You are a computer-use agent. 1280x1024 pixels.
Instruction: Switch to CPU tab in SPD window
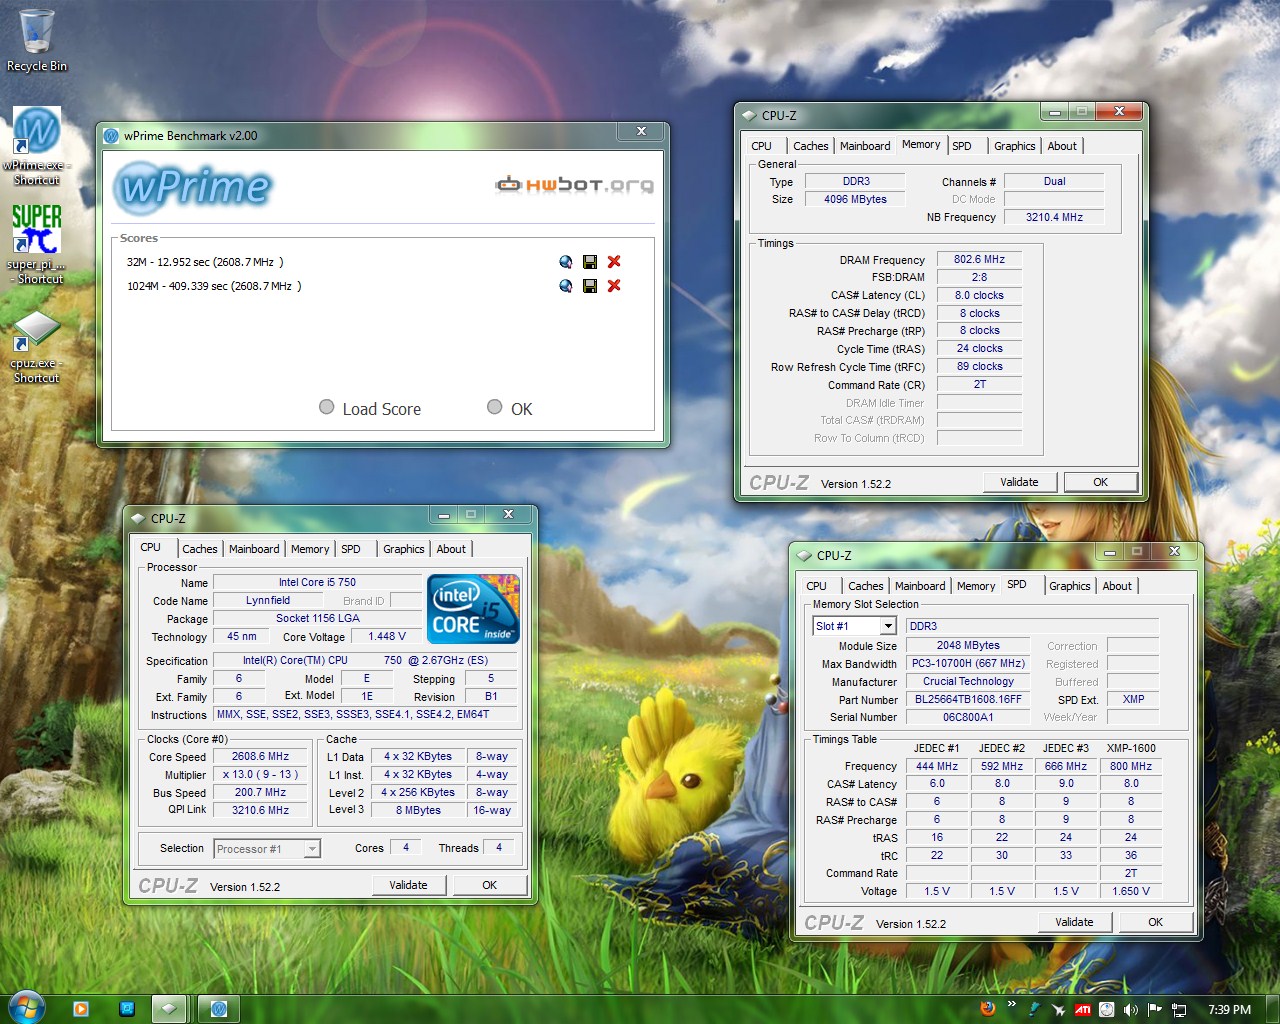point(817,586)
